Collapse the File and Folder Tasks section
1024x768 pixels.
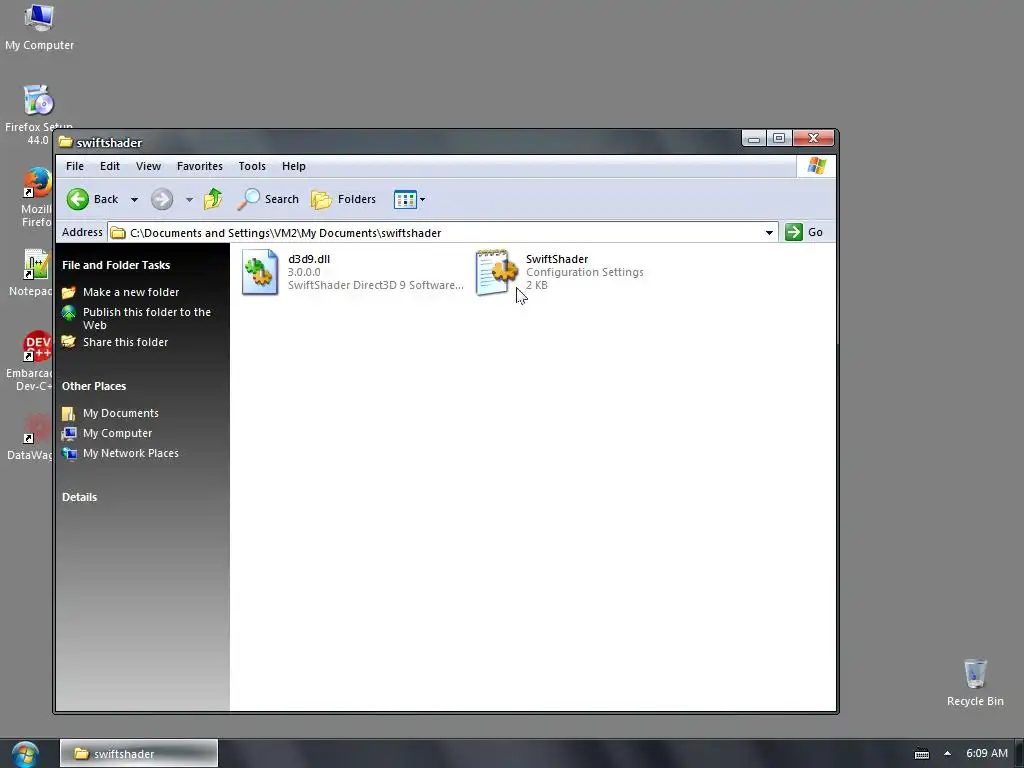116,265
